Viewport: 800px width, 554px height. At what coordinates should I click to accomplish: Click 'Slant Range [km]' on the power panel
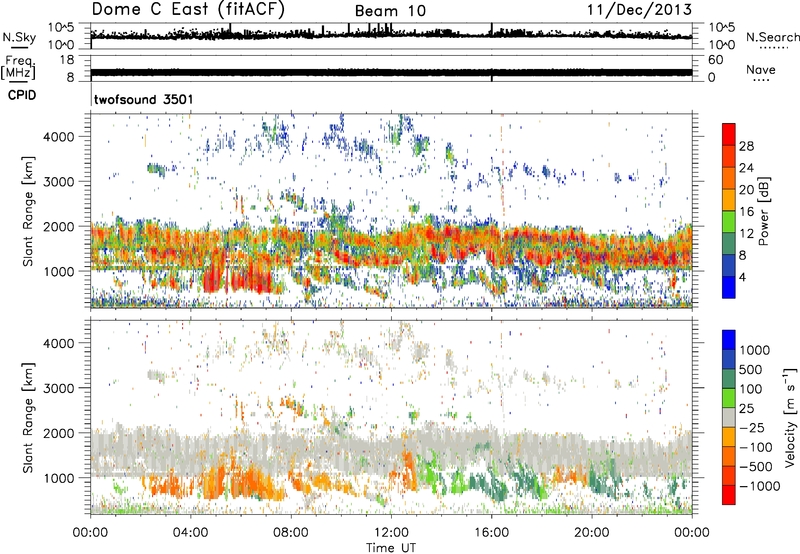coord(28,211)
